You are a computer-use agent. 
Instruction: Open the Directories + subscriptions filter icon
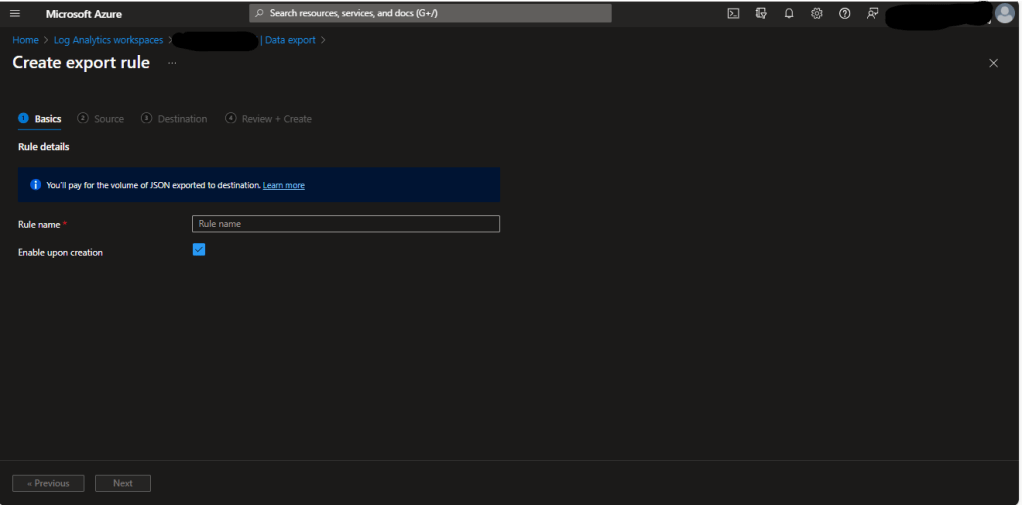pos(761,14)
